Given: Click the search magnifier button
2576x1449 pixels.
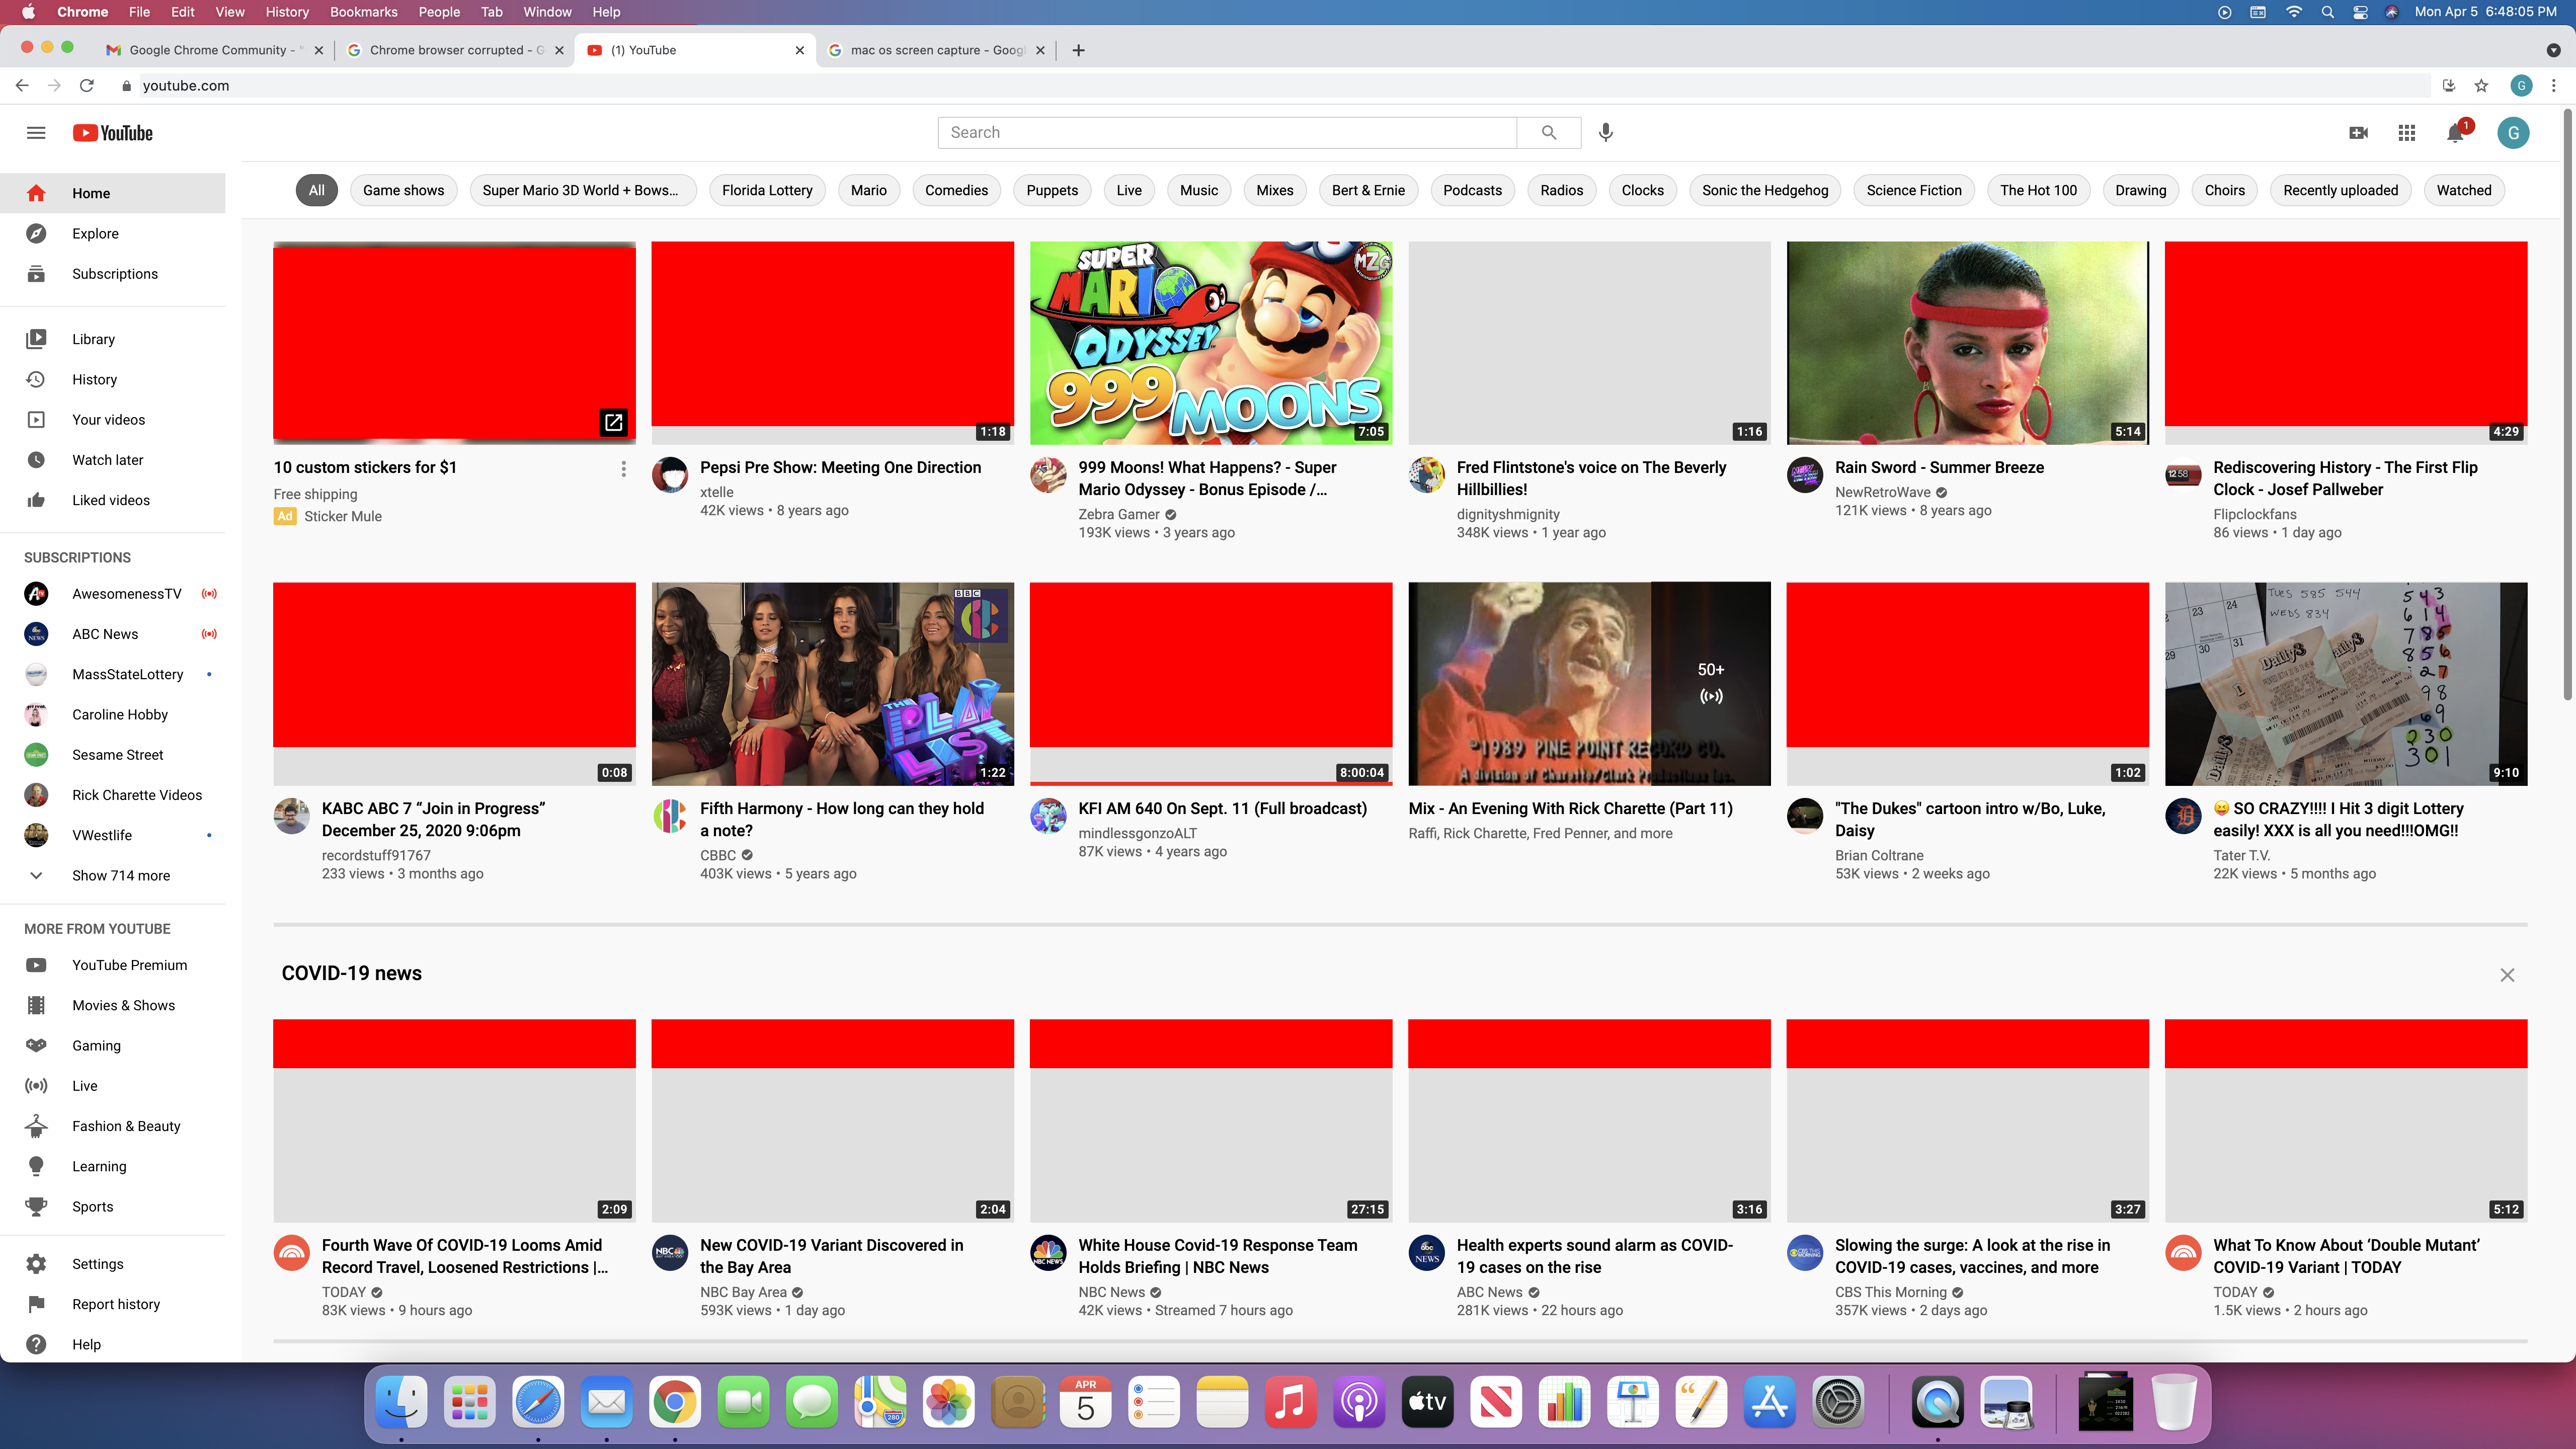Looking at the screenshot, I should (1548, 132).
